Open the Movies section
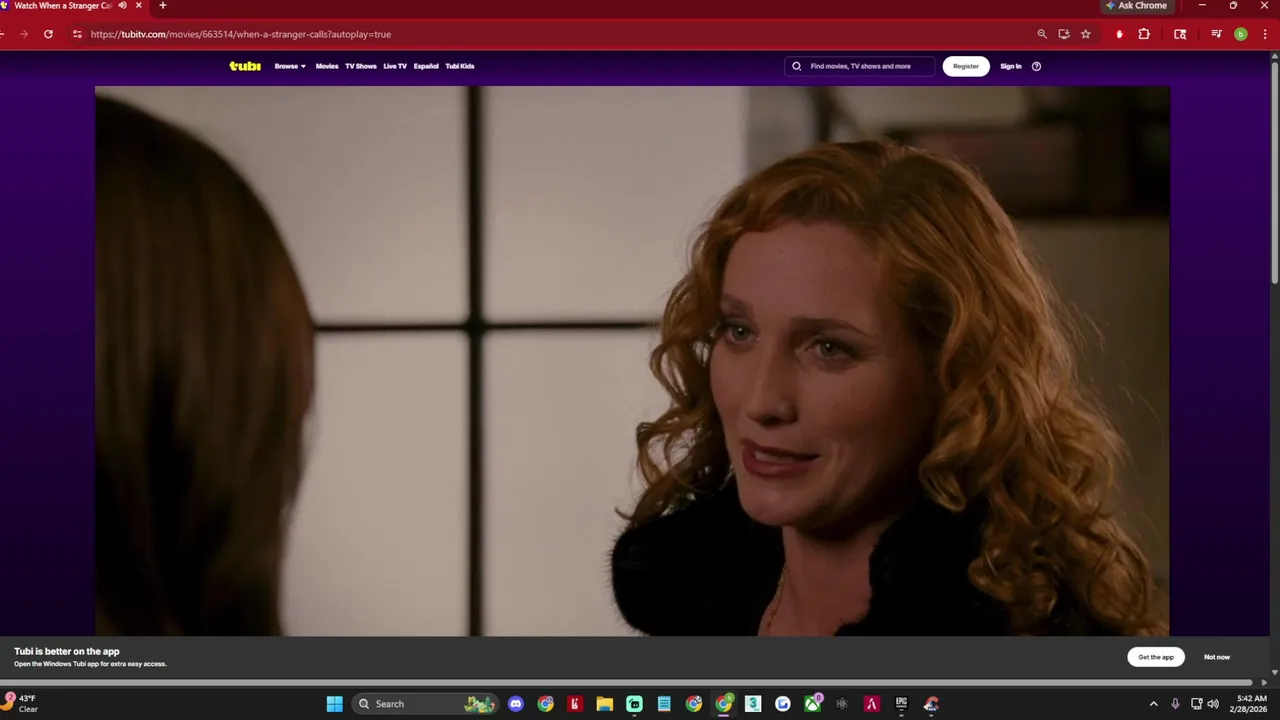Image resolution: width=1280 pixels, height=720 pixels. [327, 66]
